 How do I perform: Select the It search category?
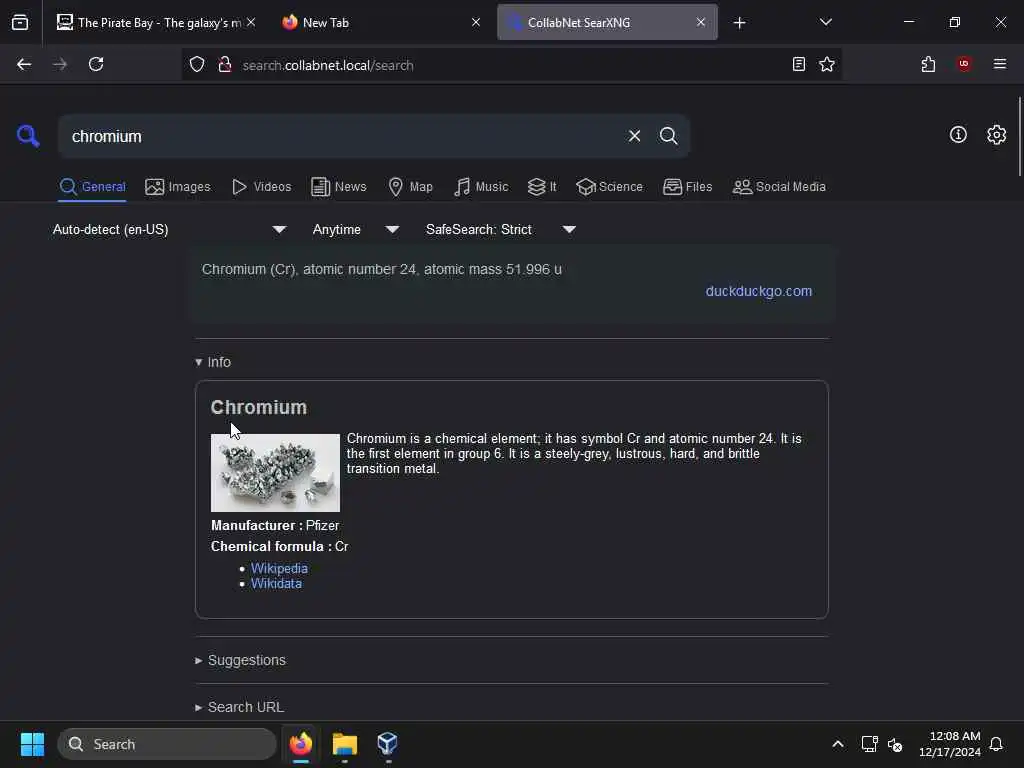[542, 187]
